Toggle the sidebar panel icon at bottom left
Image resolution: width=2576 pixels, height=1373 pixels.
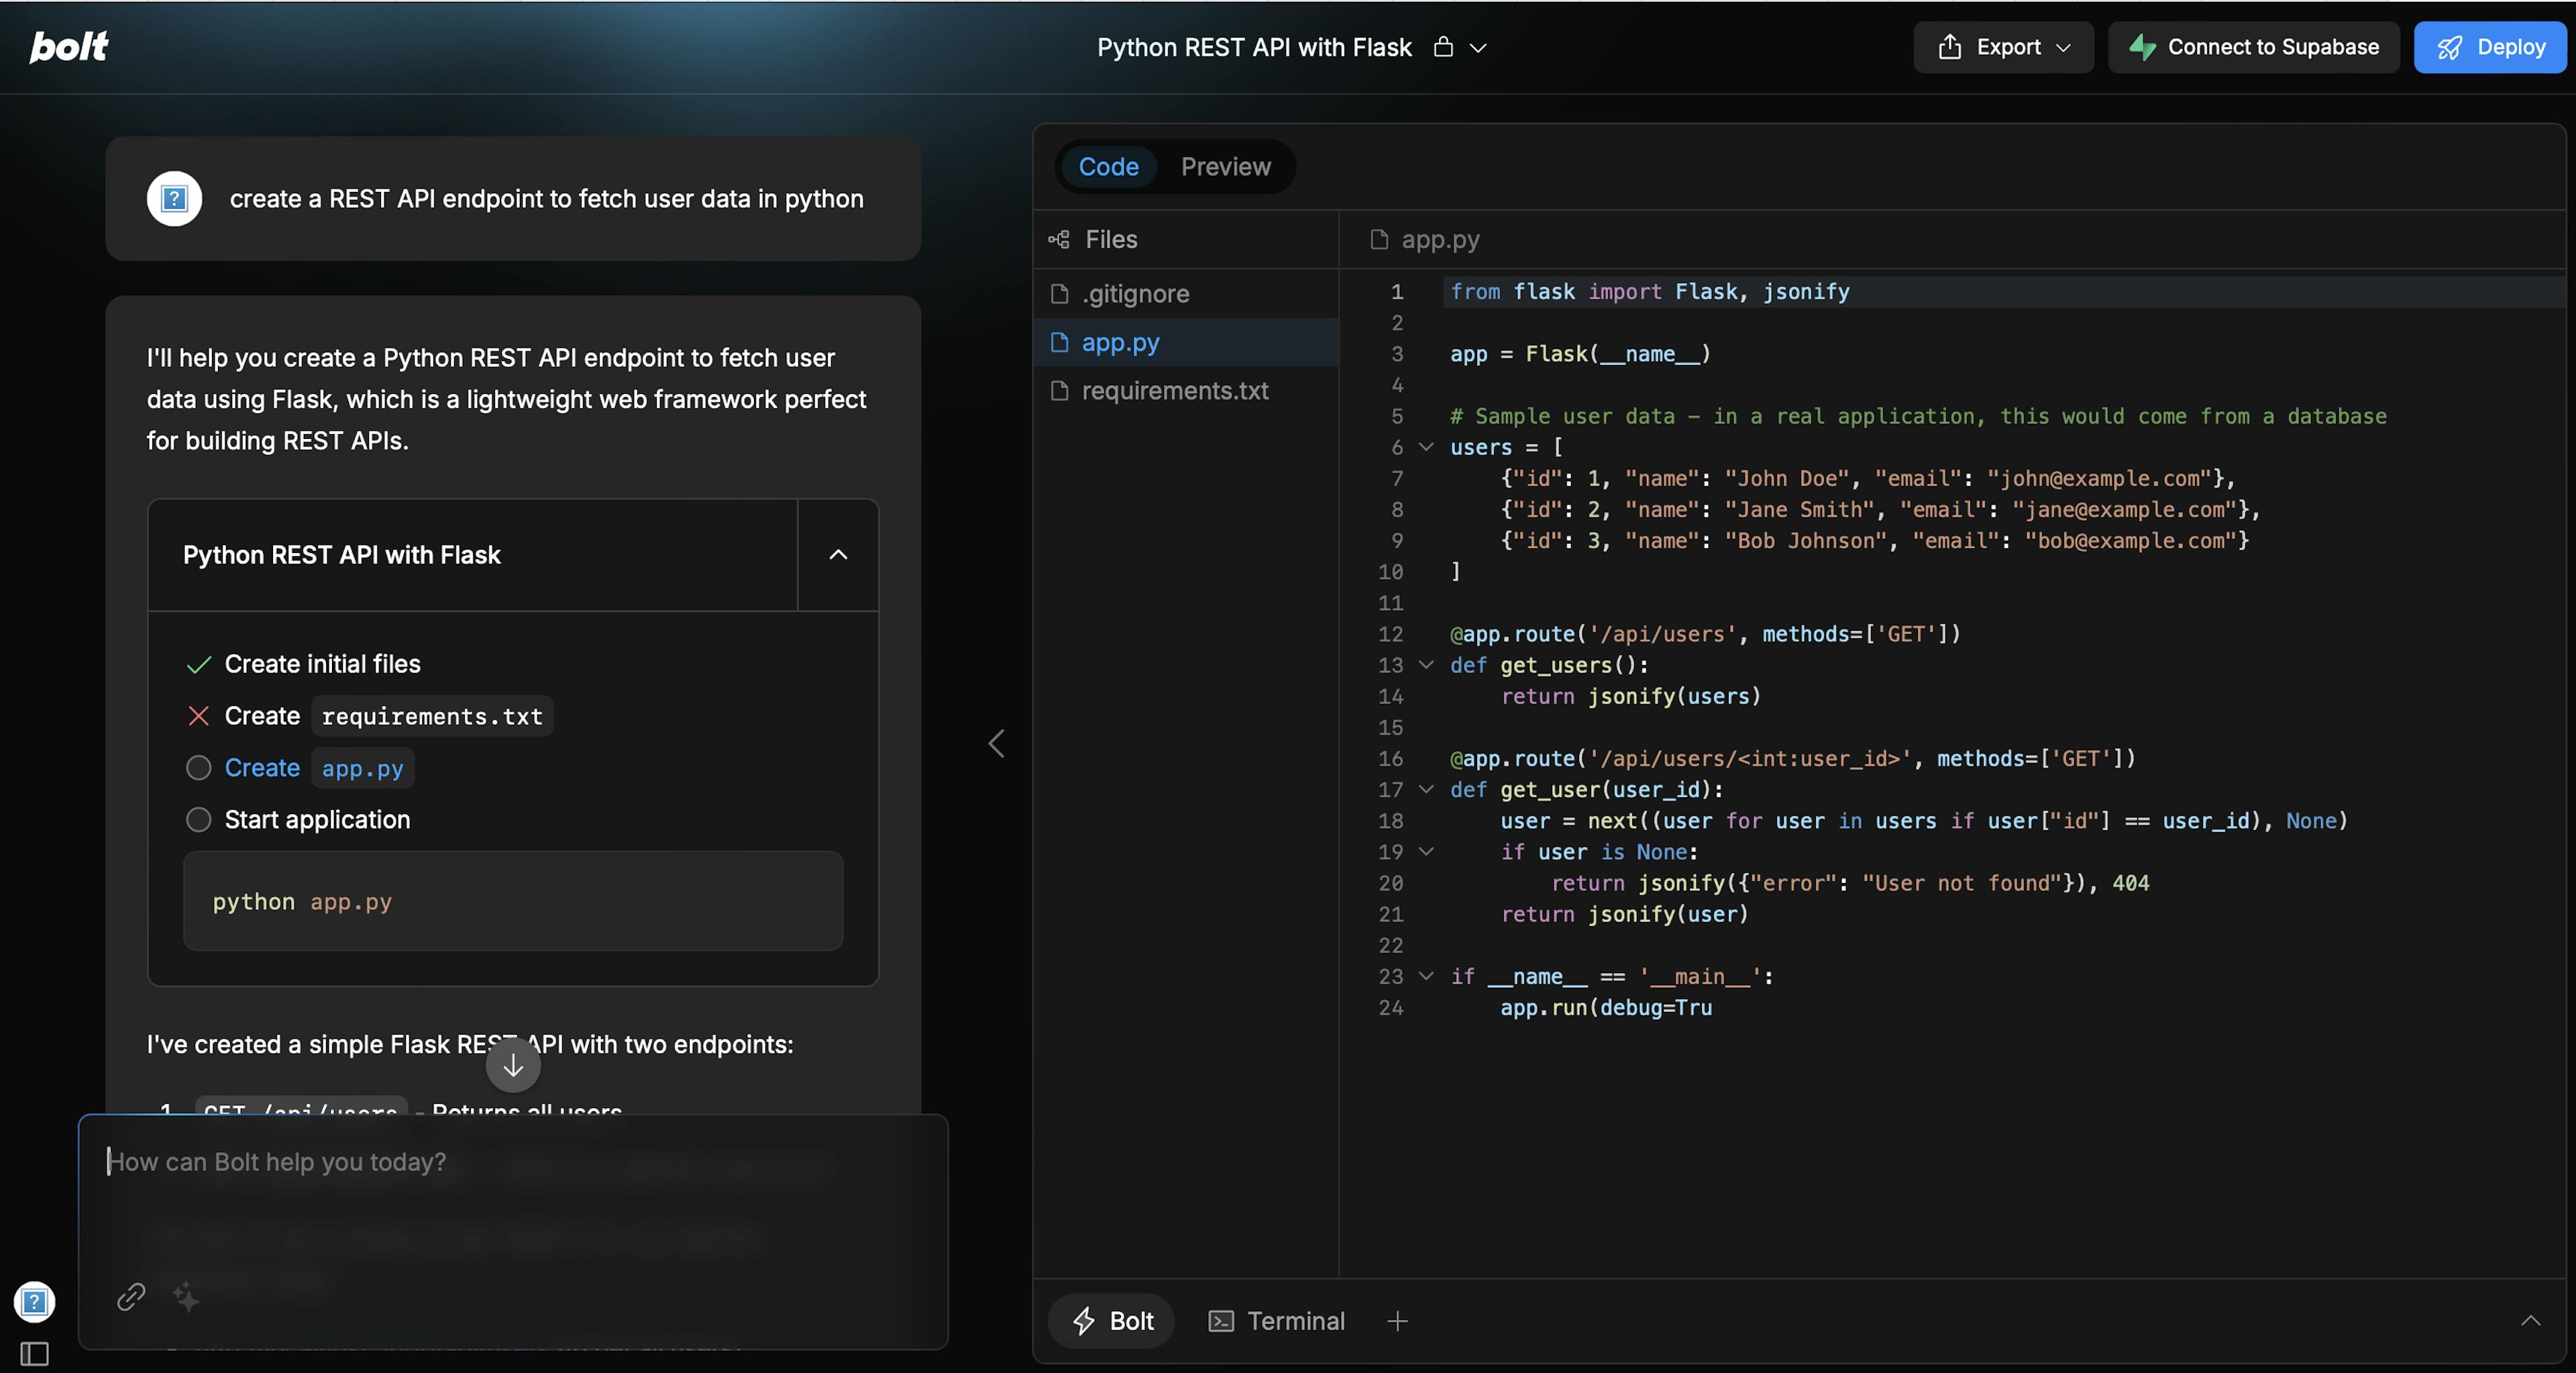[34, 1353]
